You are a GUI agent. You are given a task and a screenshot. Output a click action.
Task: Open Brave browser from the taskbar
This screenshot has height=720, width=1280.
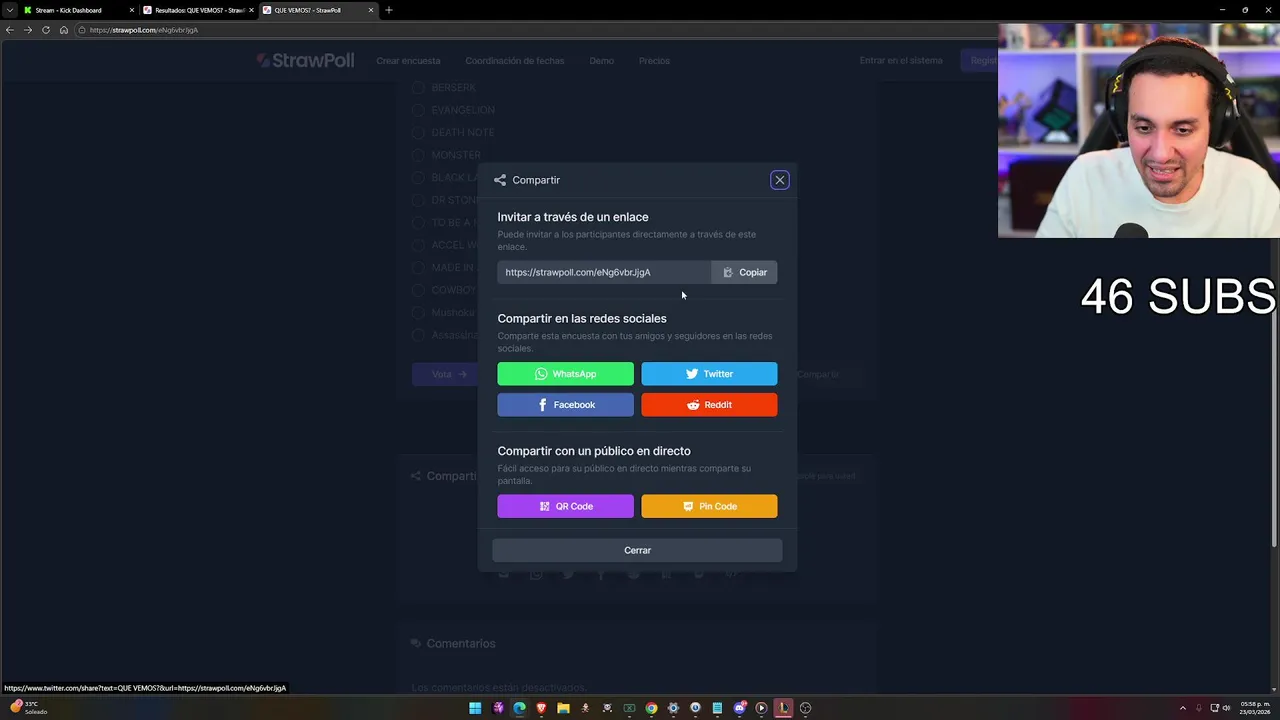541,708
